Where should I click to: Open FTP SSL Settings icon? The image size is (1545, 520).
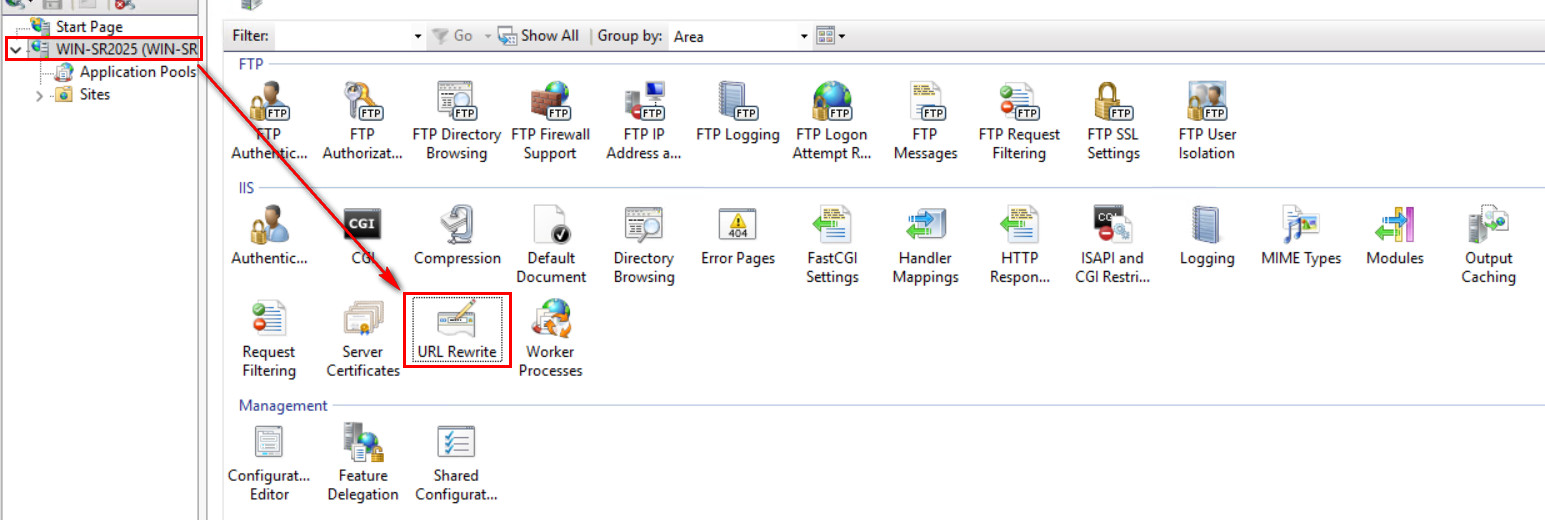tap(1113, 122)
